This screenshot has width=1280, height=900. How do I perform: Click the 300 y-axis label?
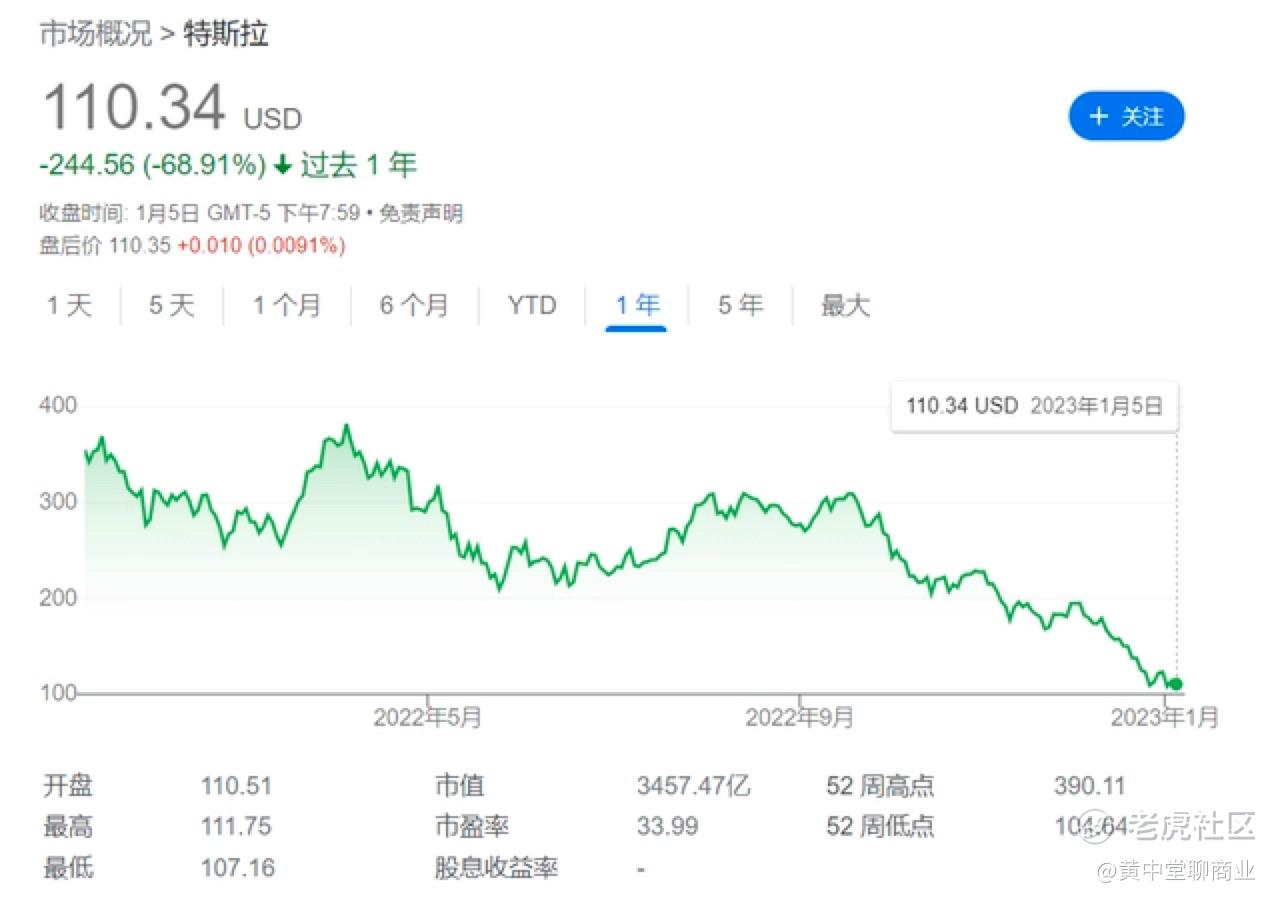[59, 501]
